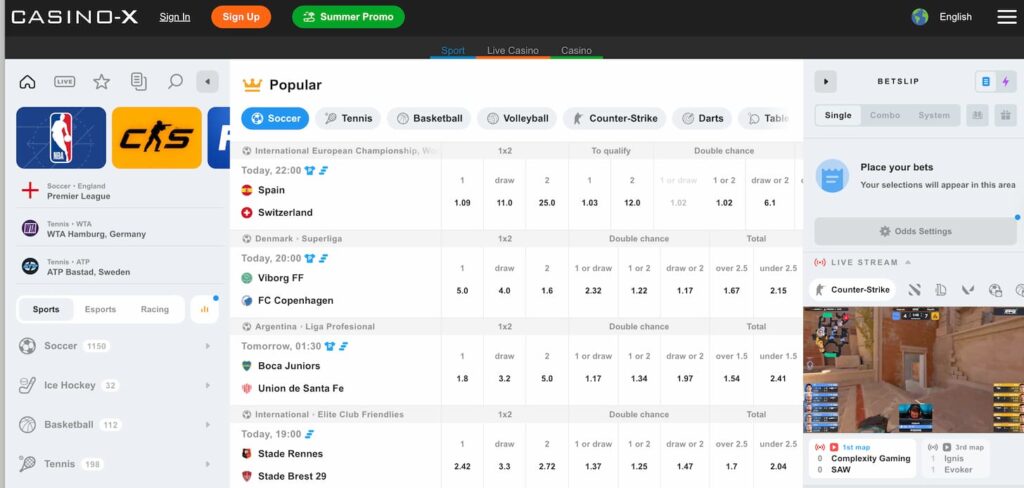Image resolution: width=1024 pixels, height=488 pixels.
Task: Click Sign In link
Action: point(175,17)
